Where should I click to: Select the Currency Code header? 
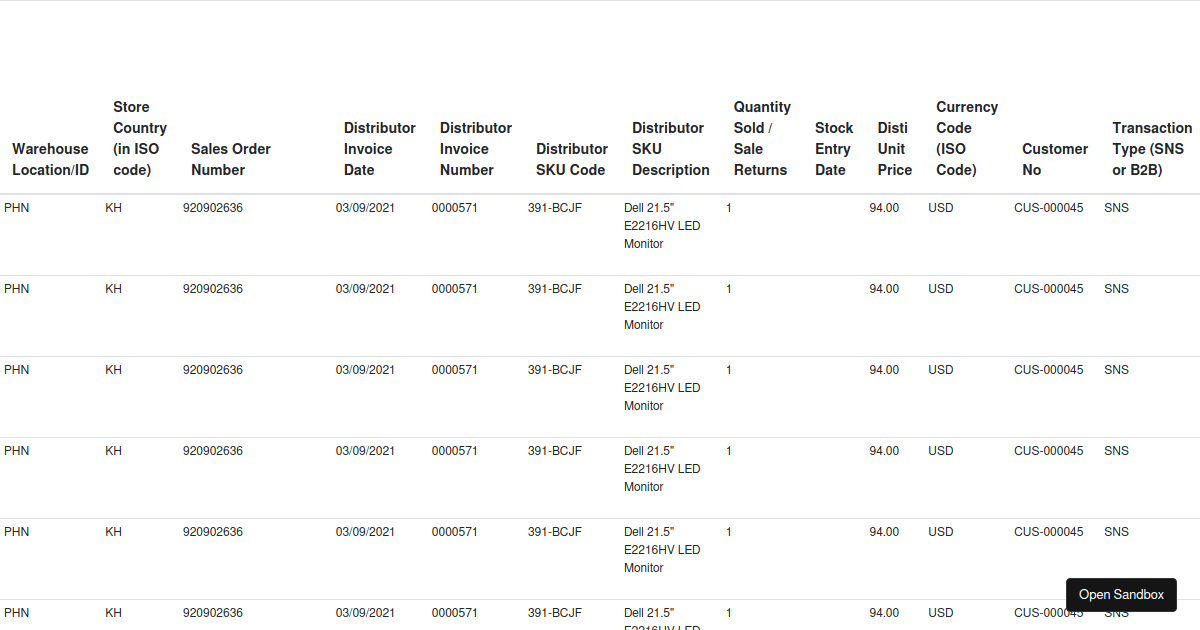click(x=967, y=138)
